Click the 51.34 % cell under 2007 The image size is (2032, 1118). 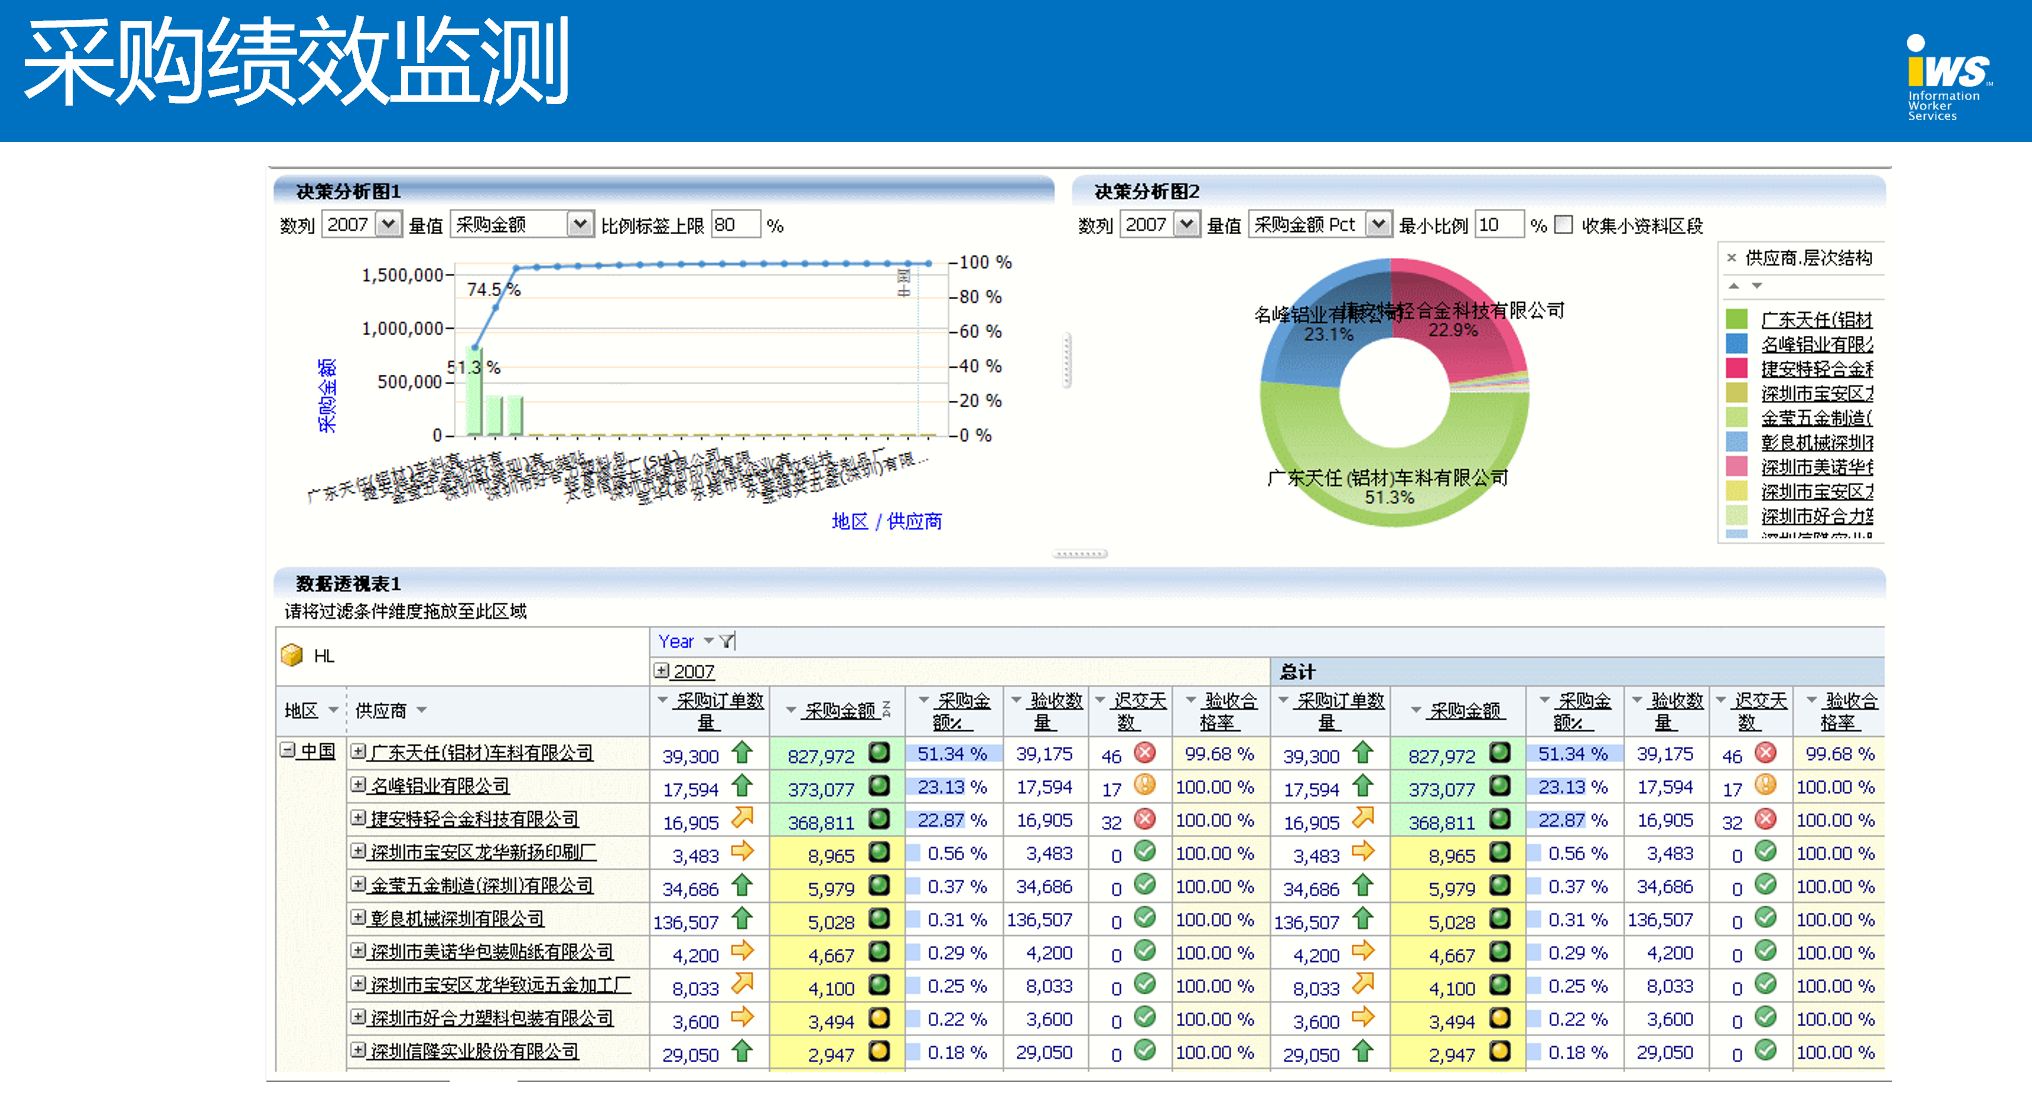tap(952, 754)
